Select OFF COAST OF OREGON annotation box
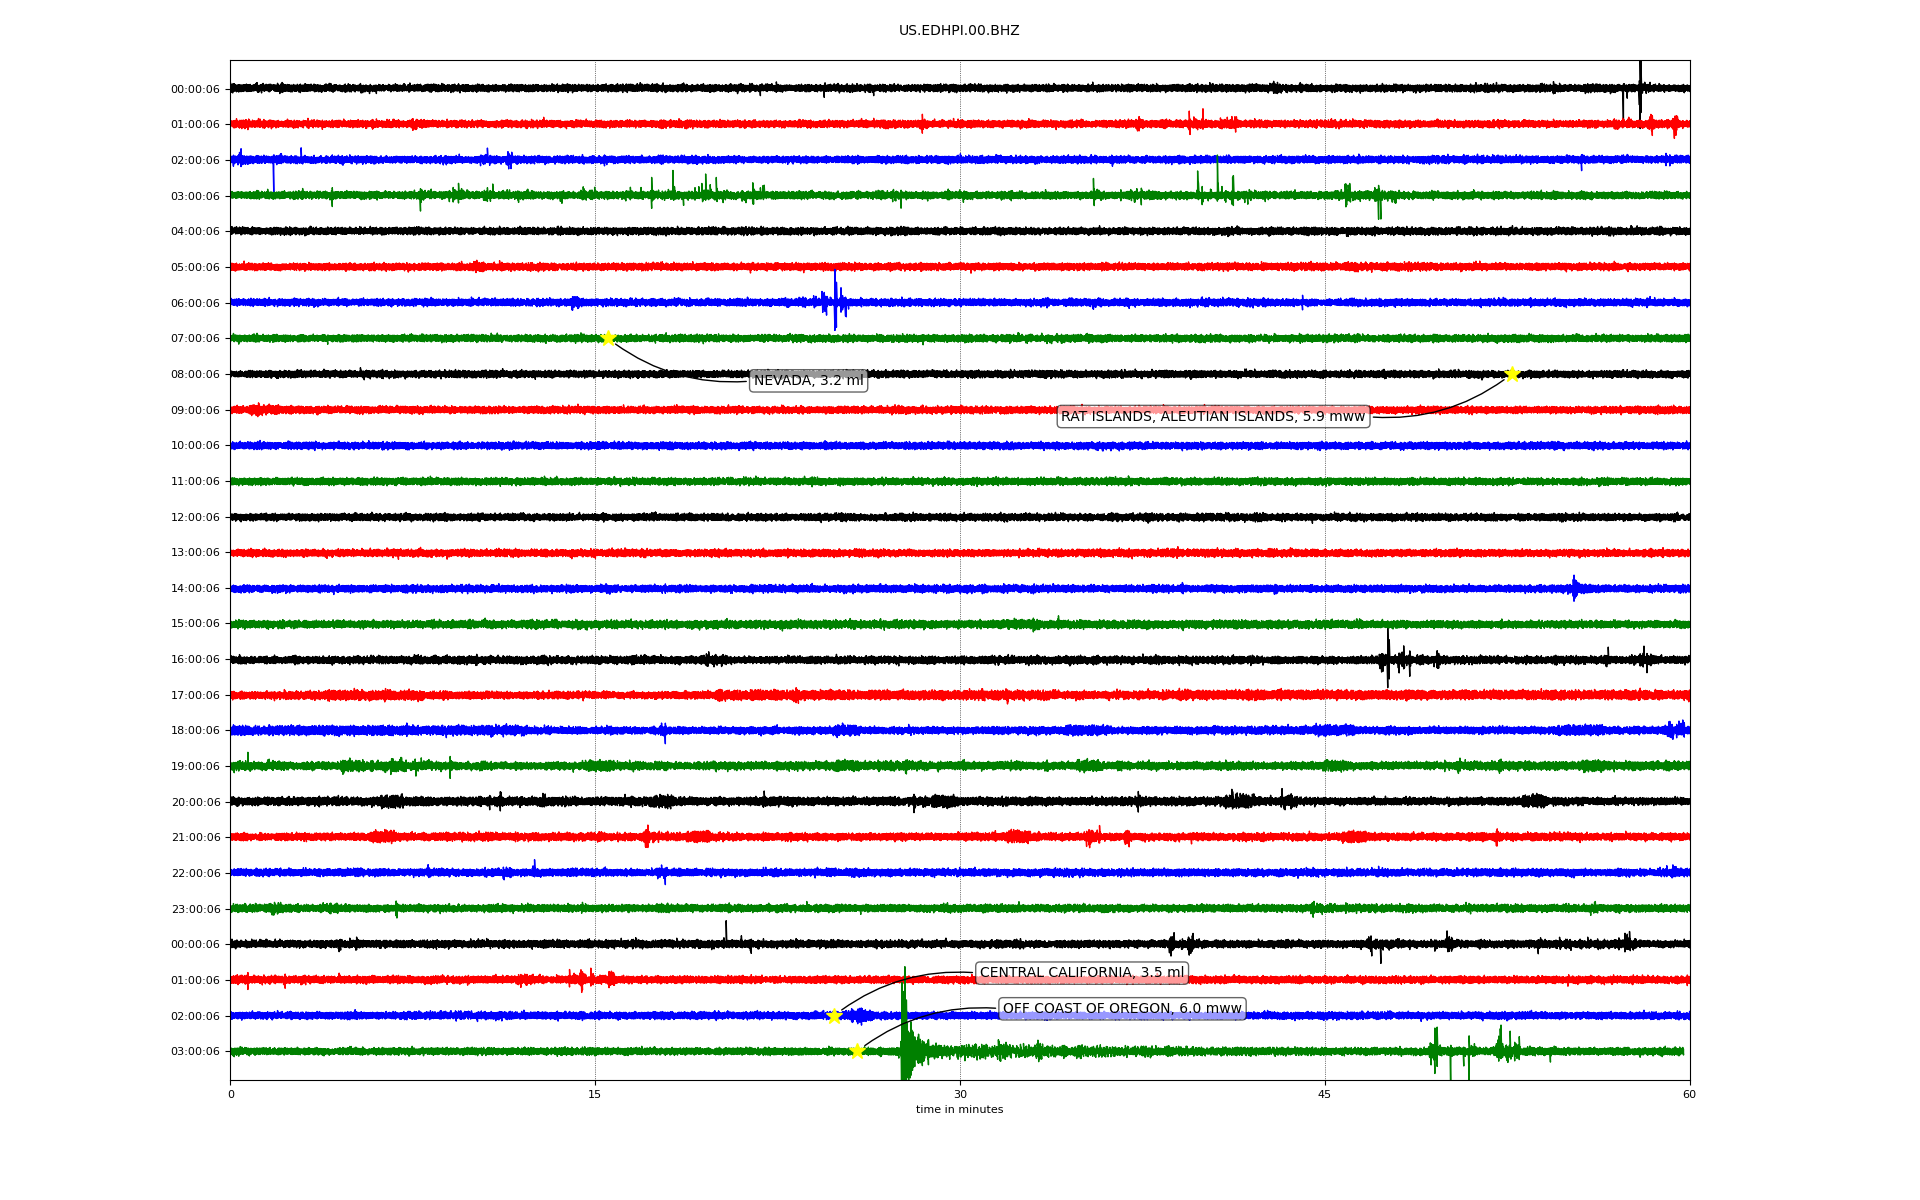Screen dimensions: 1920x1200 (1121, 1009)
